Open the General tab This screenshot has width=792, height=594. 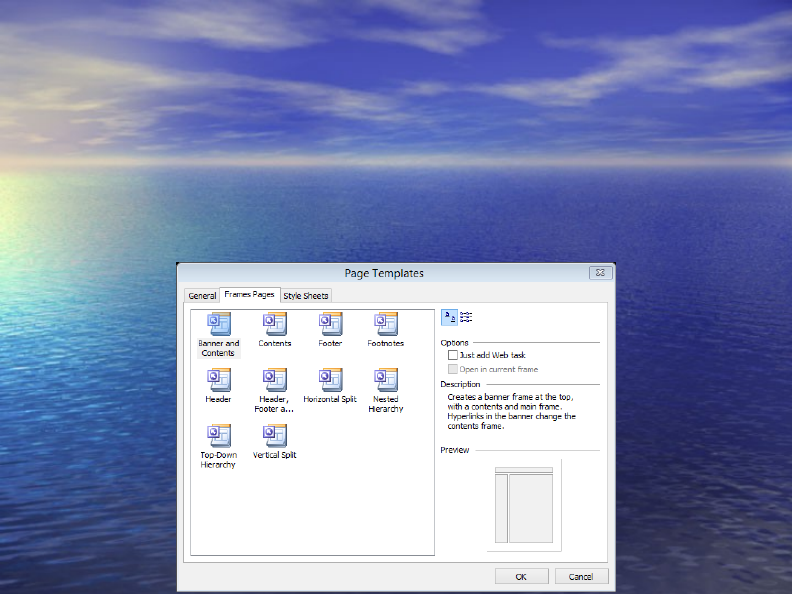[202, 296]
